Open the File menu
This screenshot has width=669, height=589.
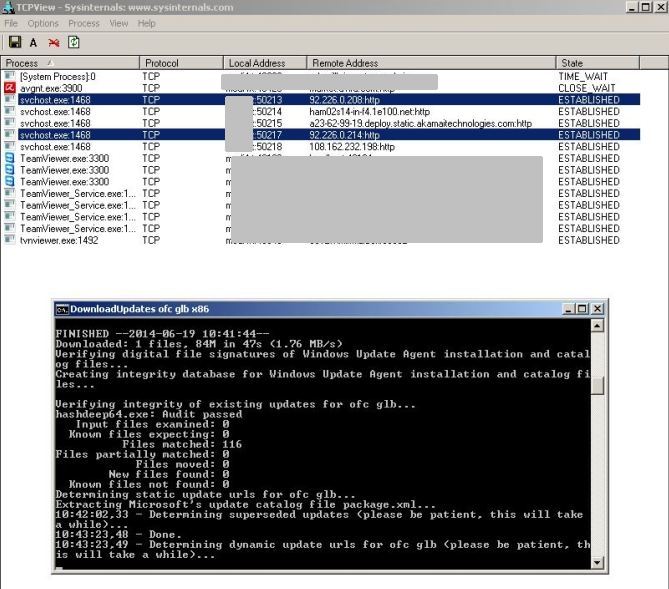coord(11,23)
